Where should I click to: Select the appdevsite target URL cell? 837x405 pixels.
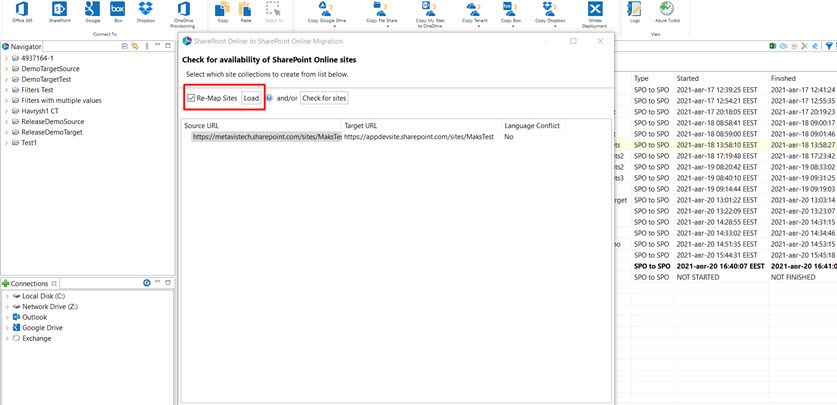[419, 137]
